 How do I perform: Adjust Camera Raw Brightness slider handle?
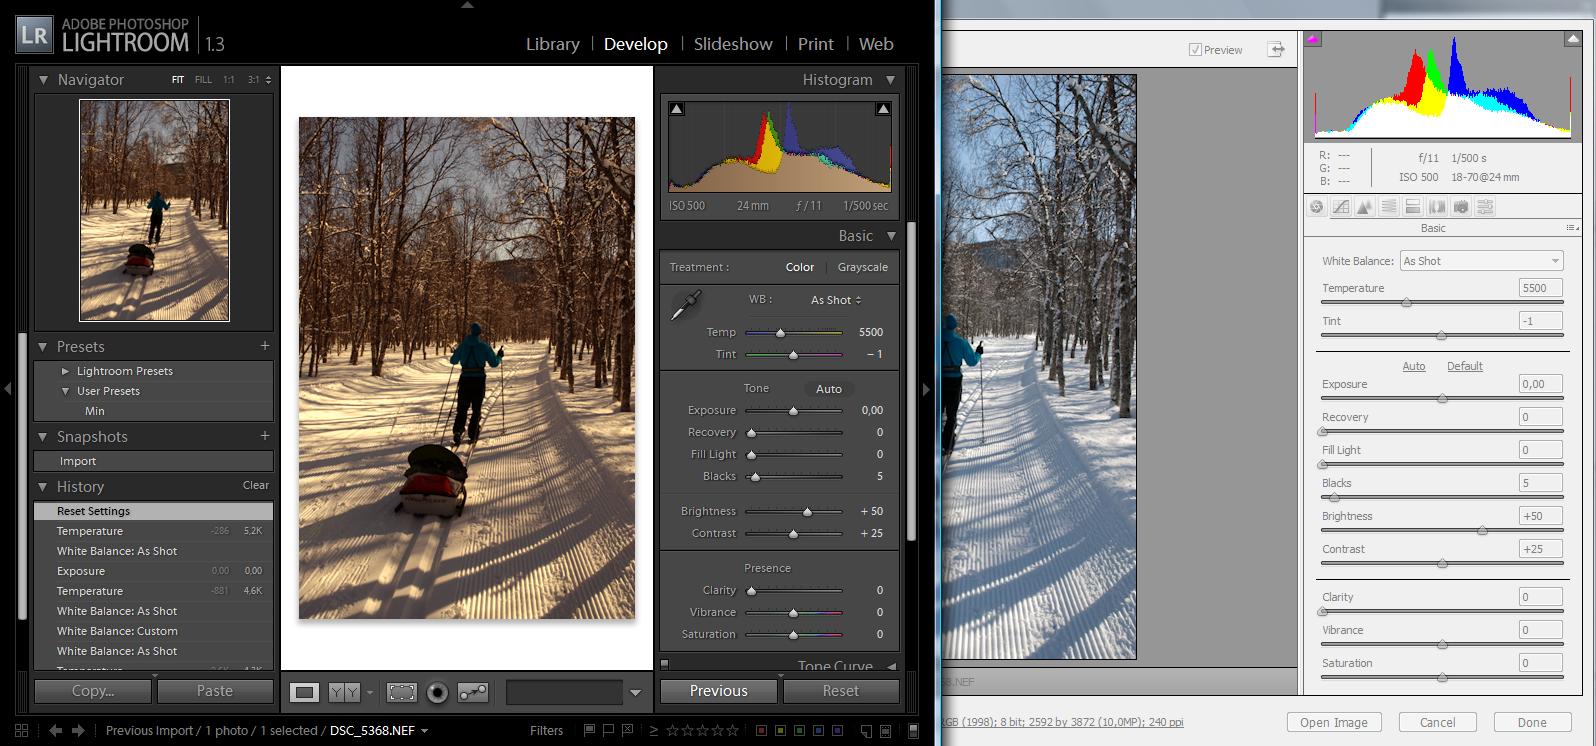1482,531
